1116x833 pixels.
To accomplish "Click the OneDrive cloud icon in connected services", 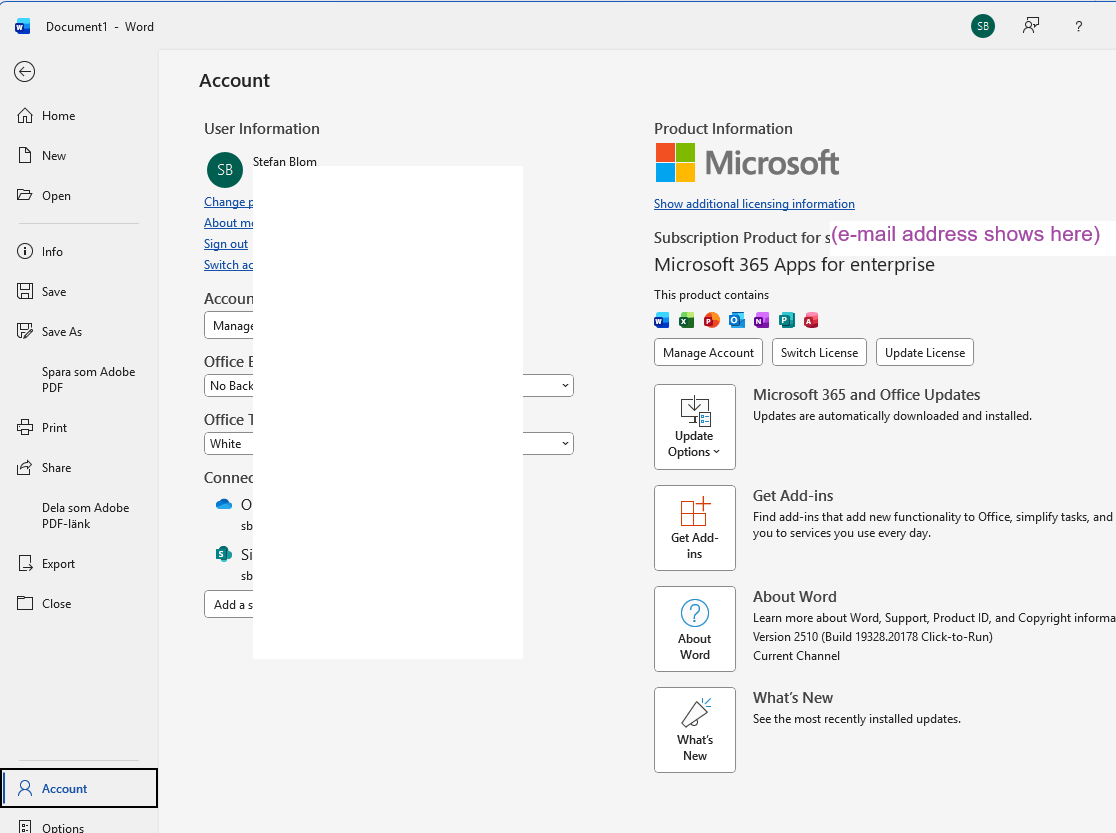I will click(223, 504).
